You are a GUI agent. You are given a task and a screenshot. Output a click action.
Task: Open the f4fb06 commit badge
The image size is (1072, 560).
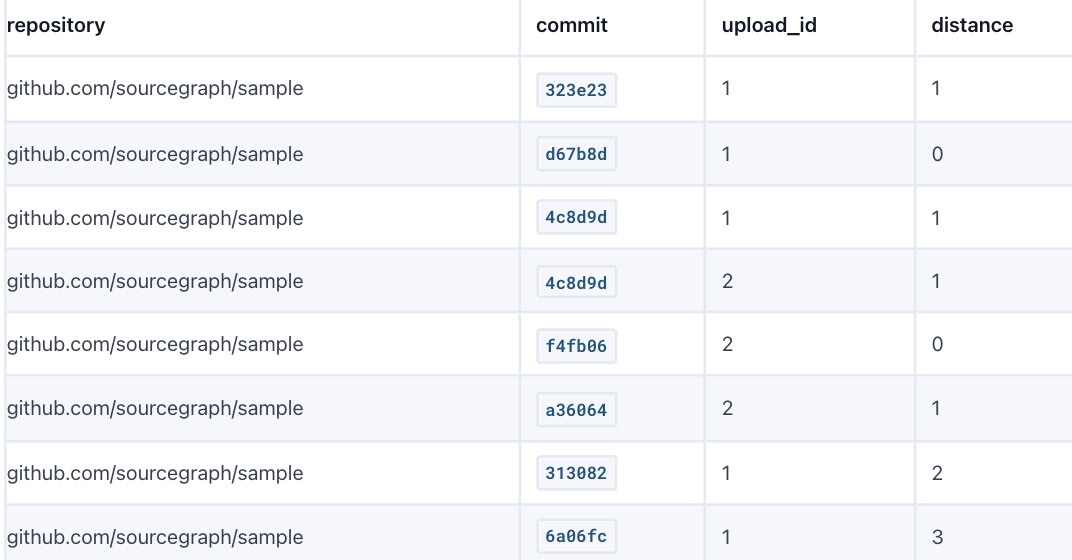(576, 346)
